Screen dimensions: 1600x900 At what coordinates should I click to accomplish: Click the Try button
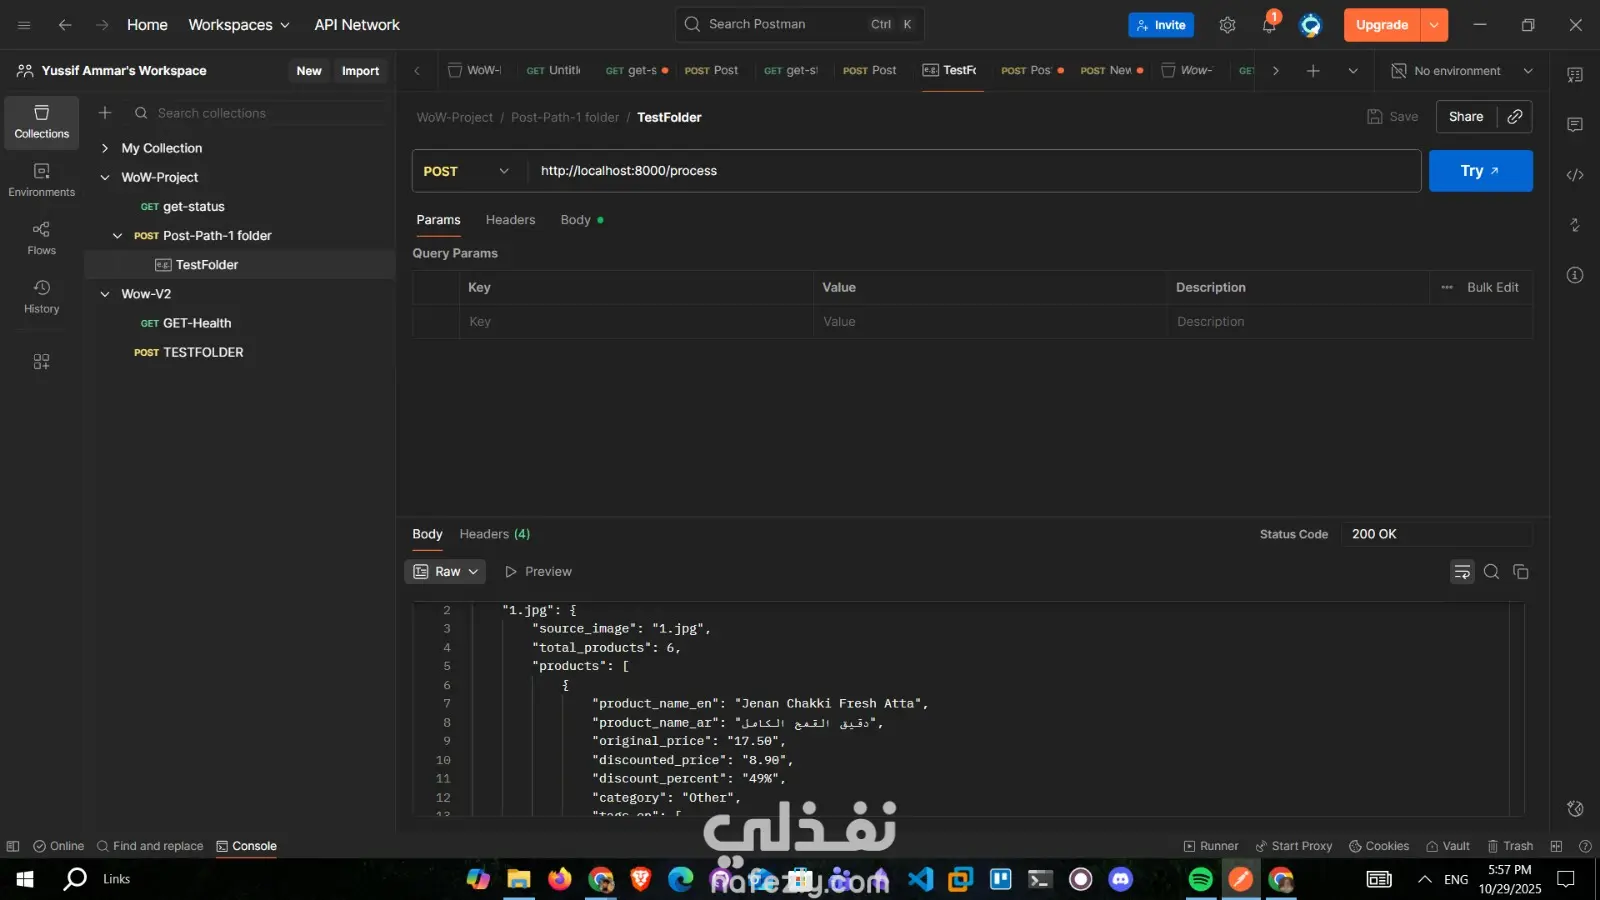1480,171
